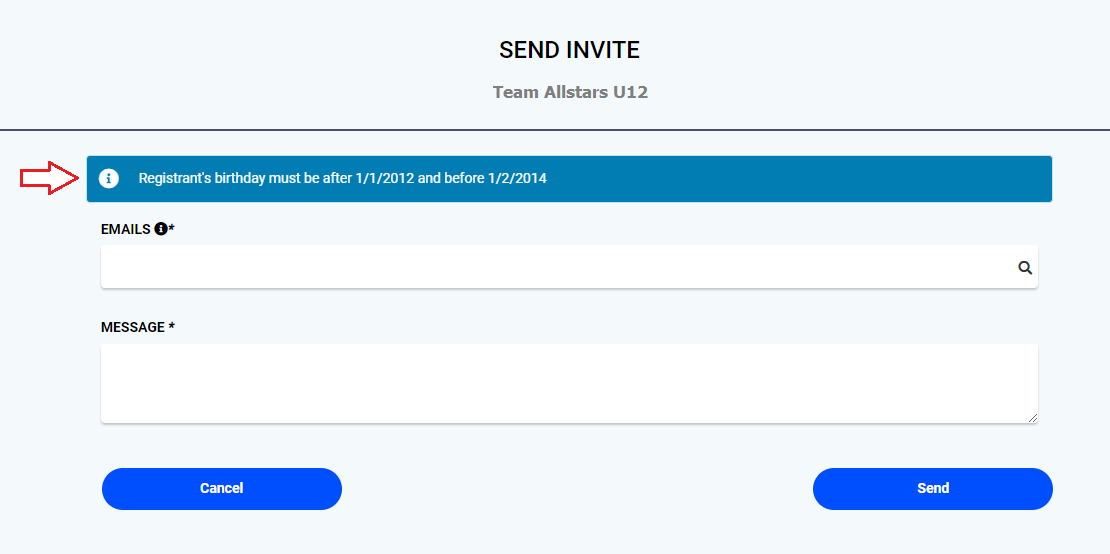Focus the Emails input field
1110x554 pixels.
(555, 268)
